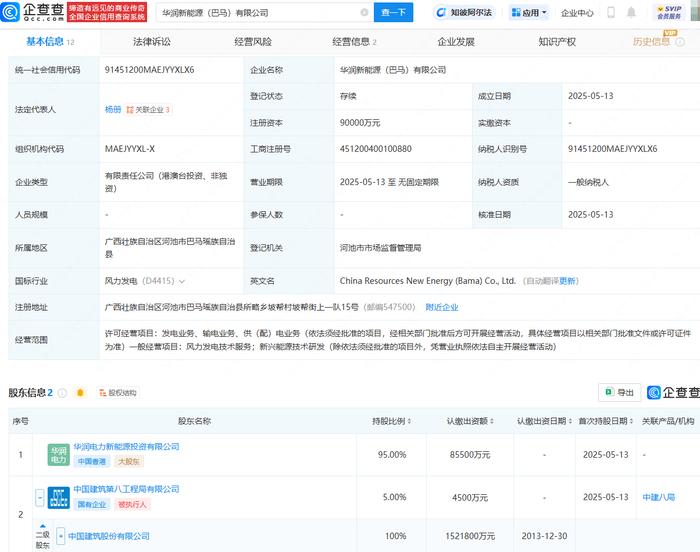700x552 pixels.
Task: Click 更新 link beside English name
Action: click(x=568, y=281)
